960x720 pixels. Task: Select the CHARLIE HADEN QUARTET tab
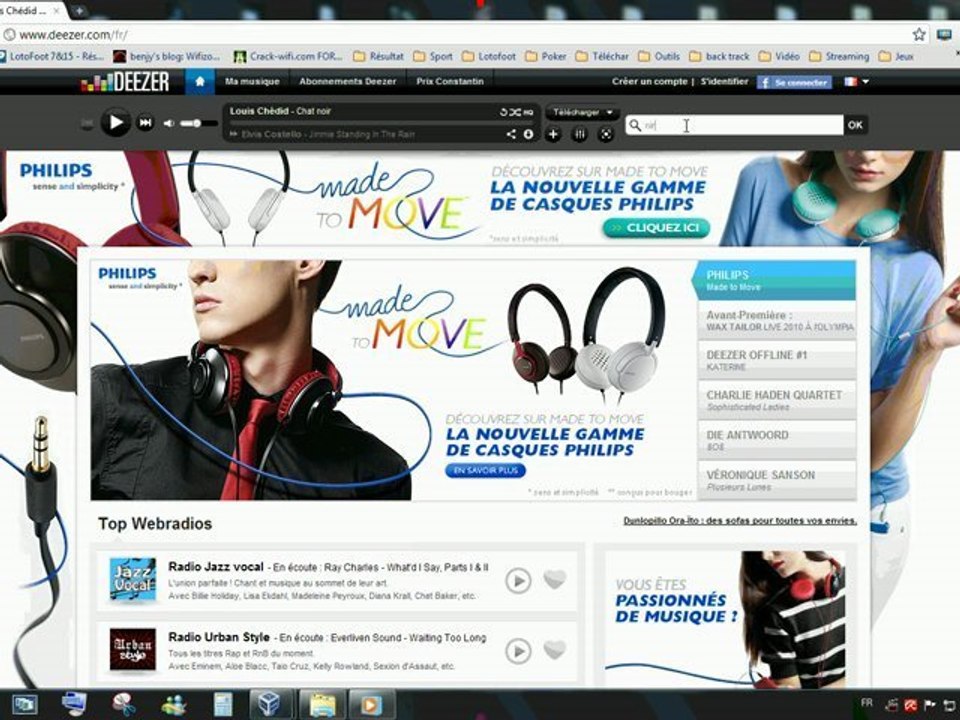777,400
